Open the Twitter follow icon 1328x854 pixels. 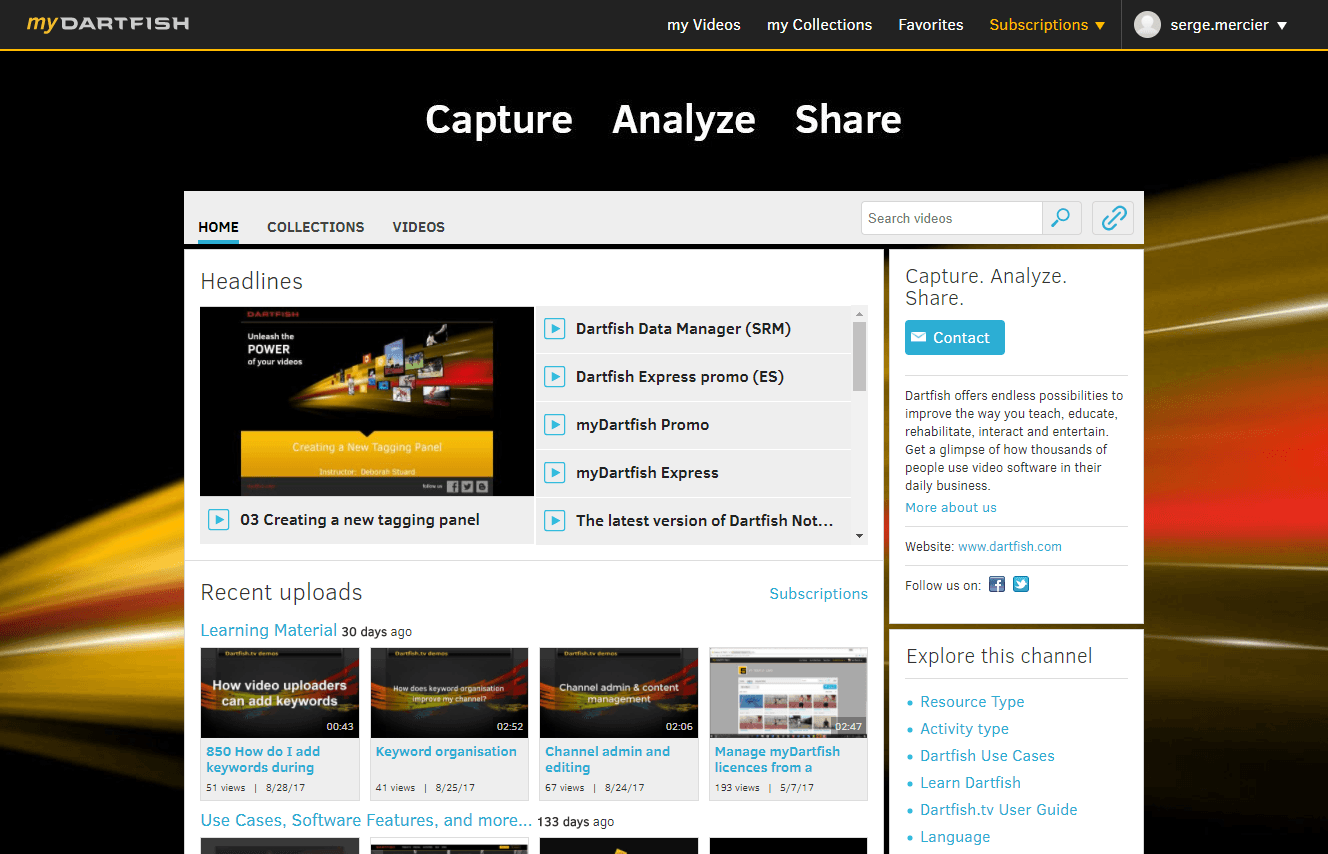(1021, 585)
